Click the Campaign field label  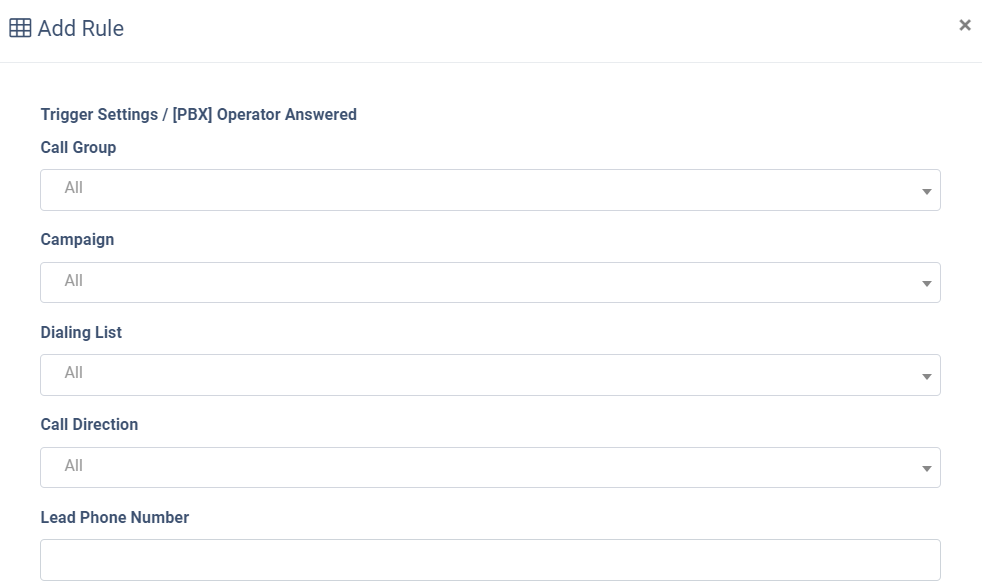click(77, 240)
